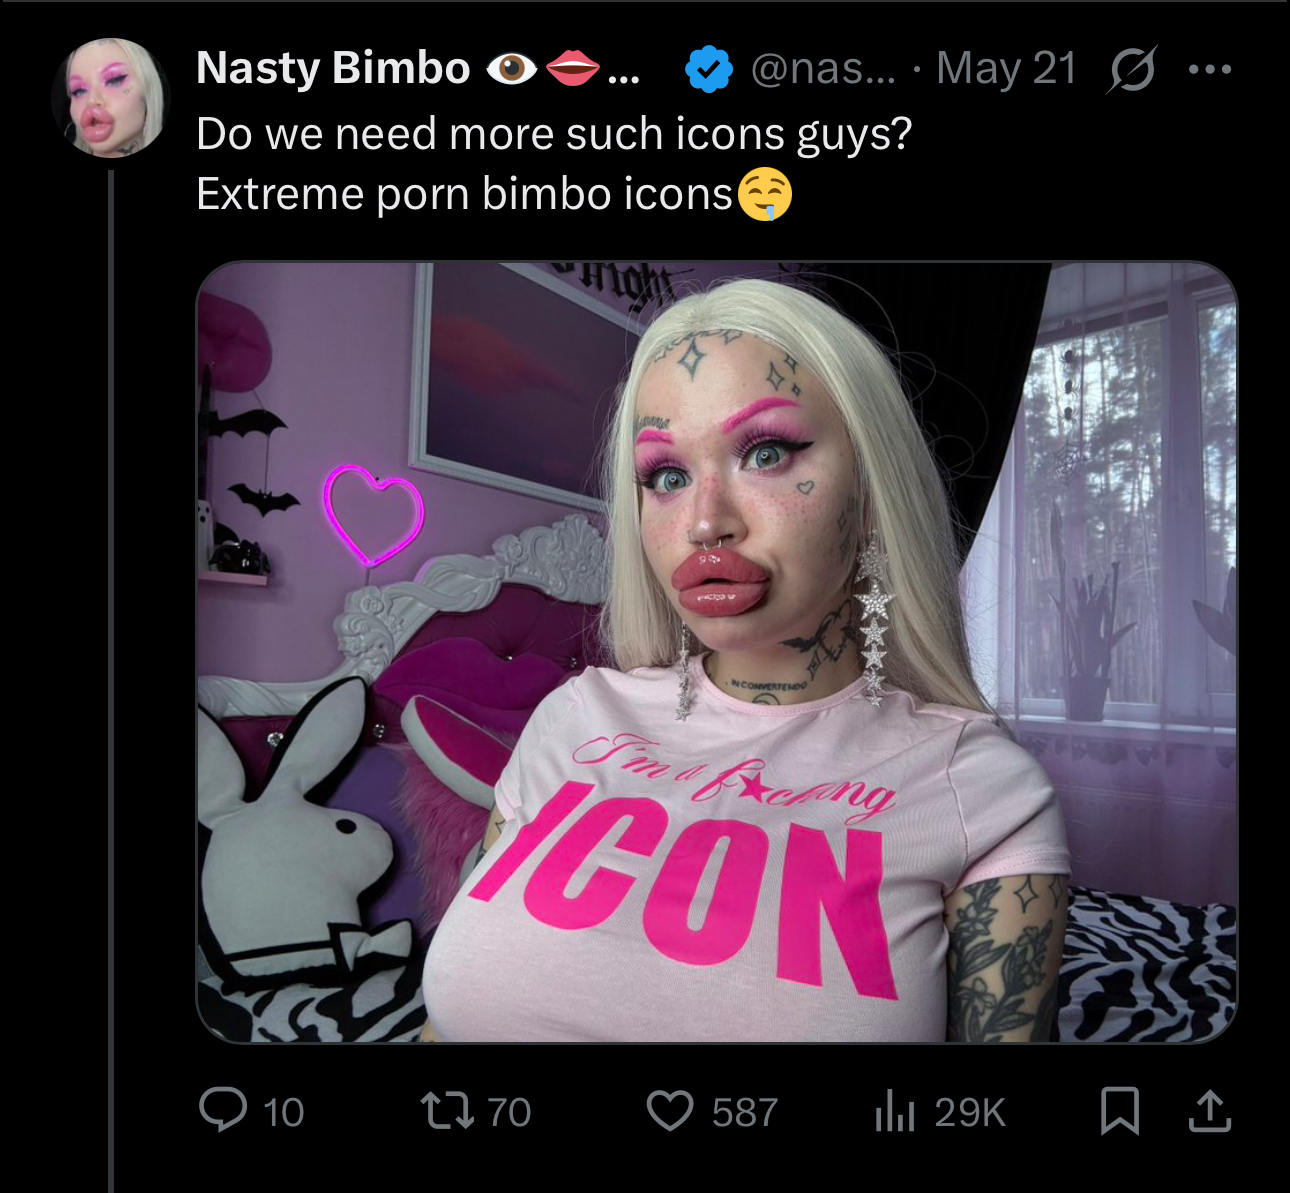Open view analytics bar chart icon
The height and width of the screenshot is (1193, 1290).
coord(895,1111)
